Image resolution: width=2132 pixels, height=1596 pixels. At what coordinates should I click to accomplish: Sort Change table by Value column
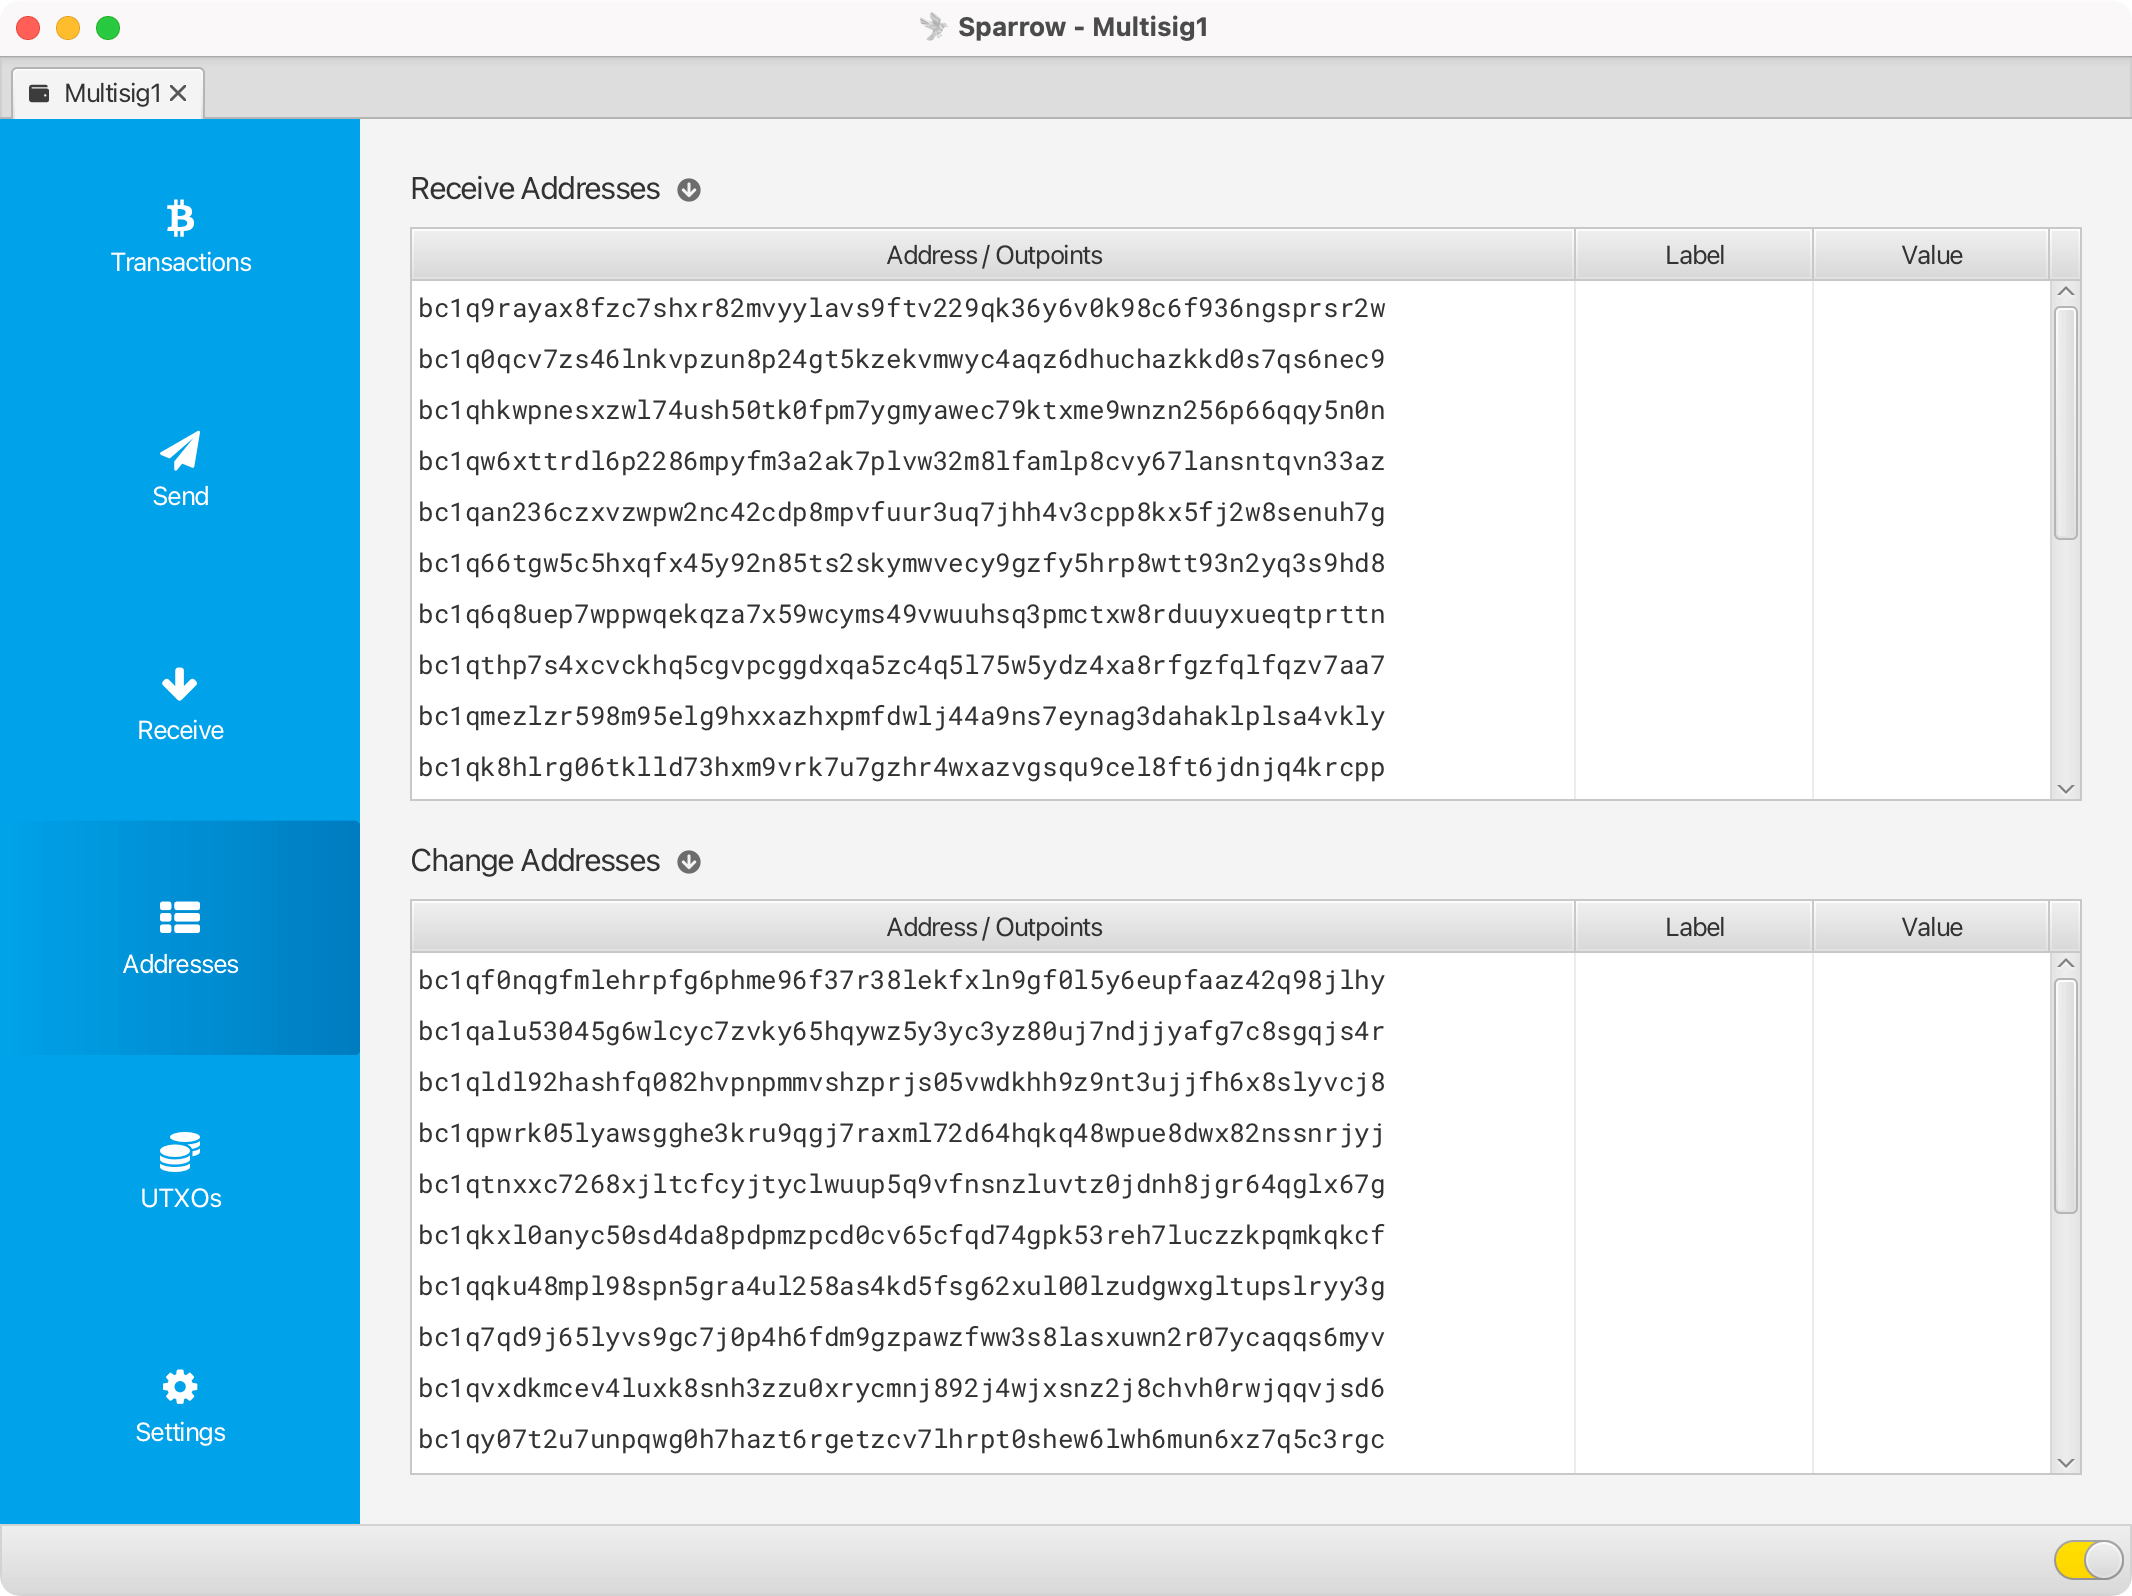[x=1931, y=927]
